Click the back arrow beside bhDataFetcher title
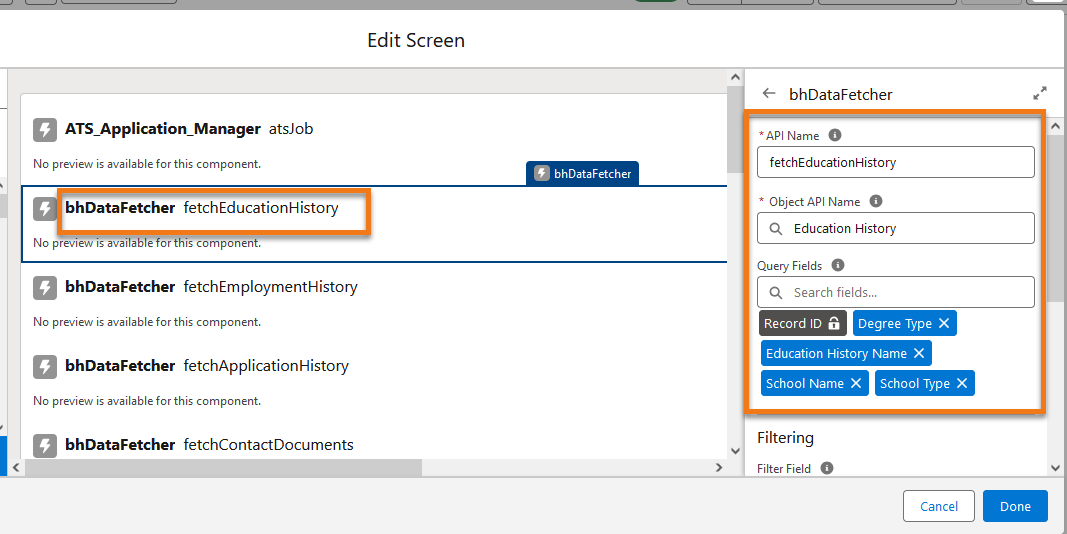This screenshot has height=534, width=1067. point(769,93)
